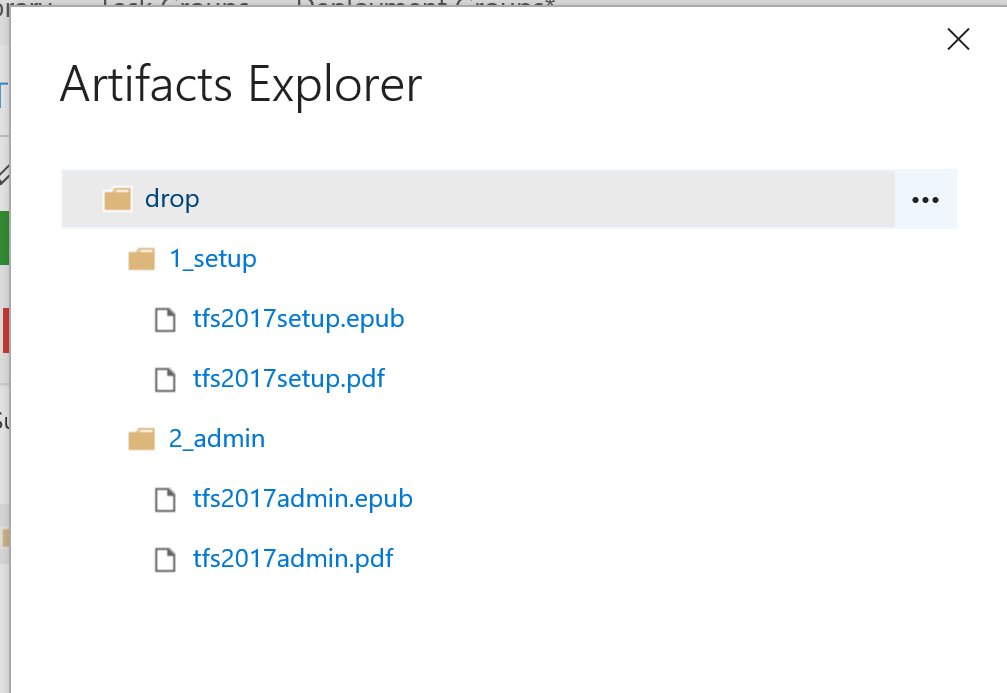Click the 1_setup folder icon
This screenshot has height=693, width=1007.
pyautogui.click(x=141, y=259)
